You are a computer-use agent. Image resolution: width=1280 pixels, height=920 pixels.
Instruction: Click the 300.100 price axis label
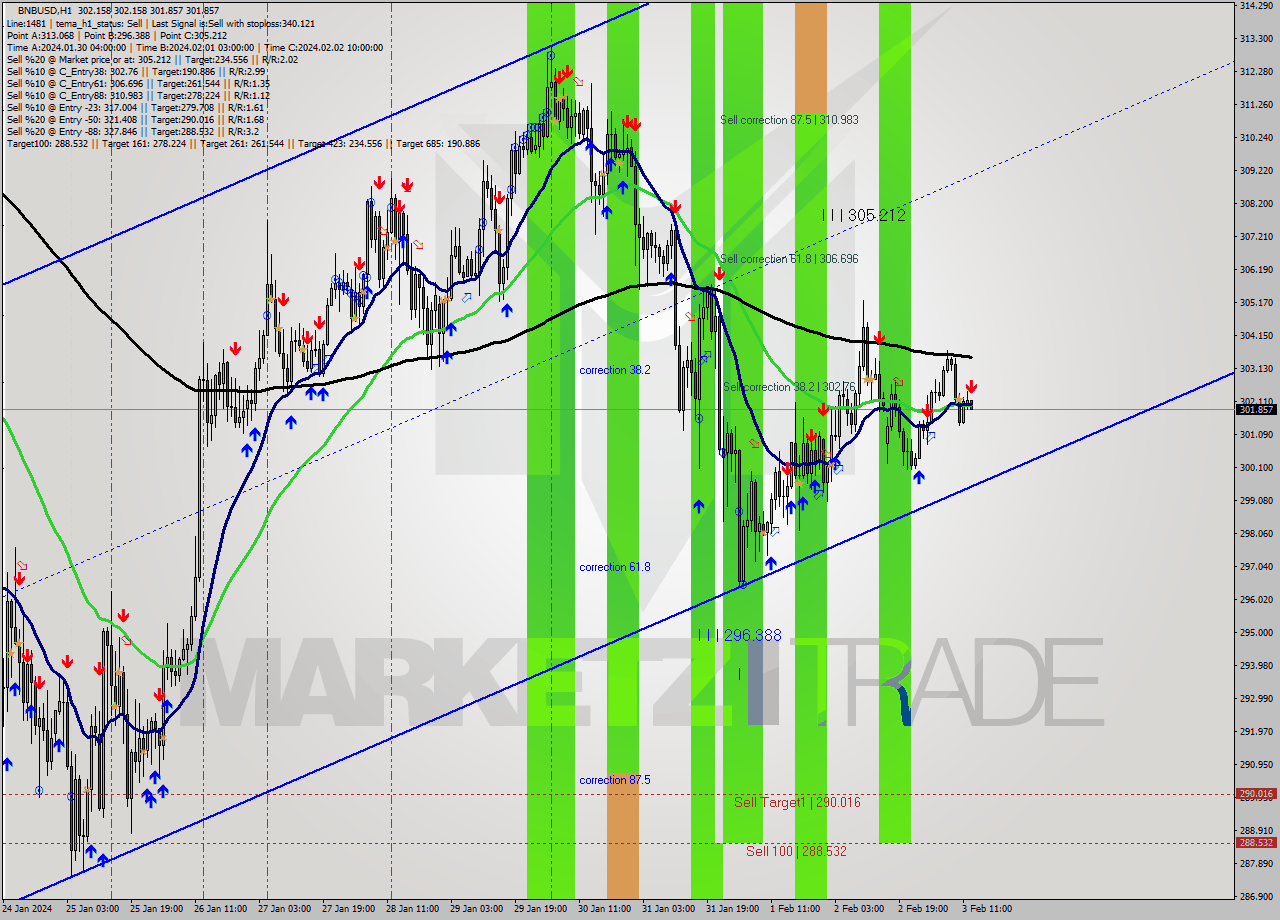click(x=1255, y=468)
